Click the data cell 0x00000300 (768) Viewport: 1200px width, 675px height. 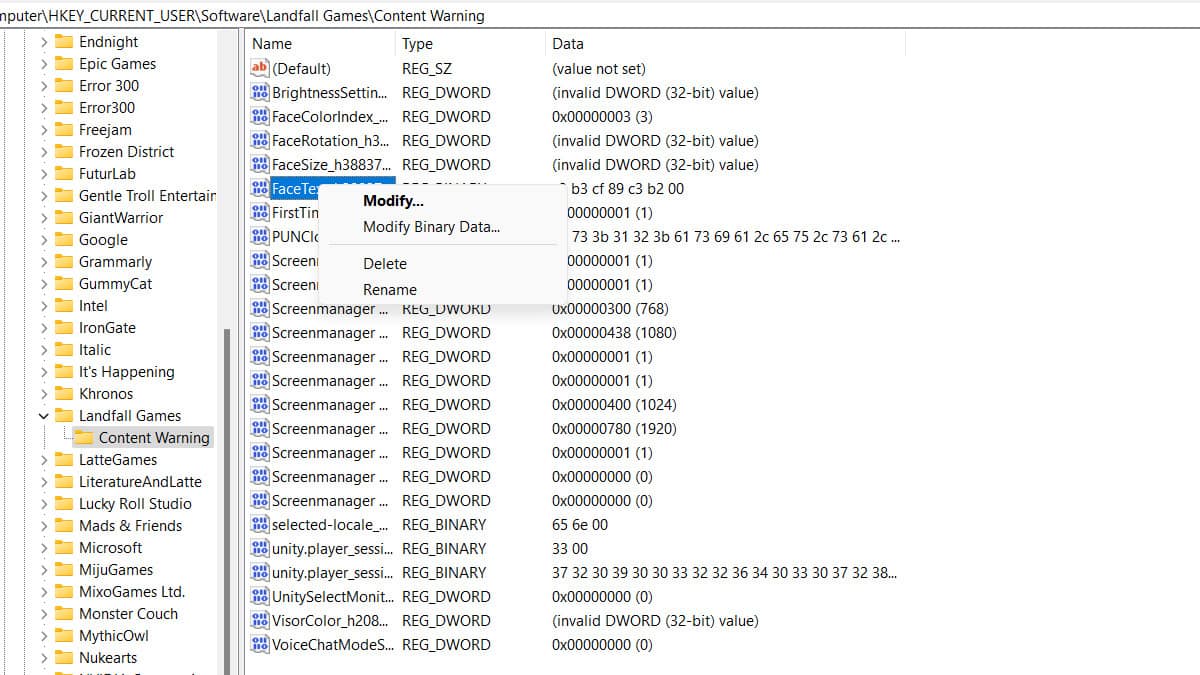pyautogui.click(x=610, y=309)
